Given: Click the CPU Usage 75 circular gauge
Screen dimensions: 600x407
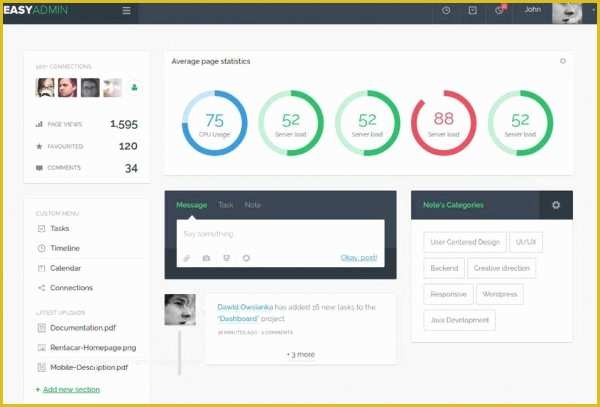Looking at the screenshot, I should coord(214,123).
